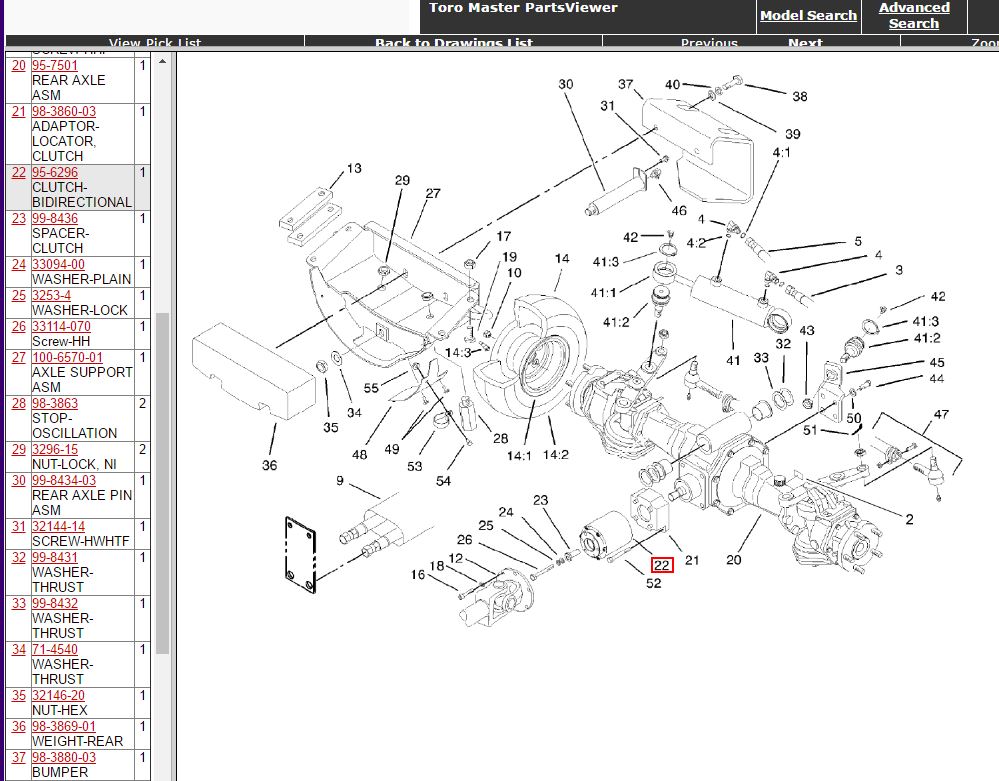Select reference number 33 in parts list
This screenshot has height=781, width=999.
pyautogui.click(x=18, y=603)
